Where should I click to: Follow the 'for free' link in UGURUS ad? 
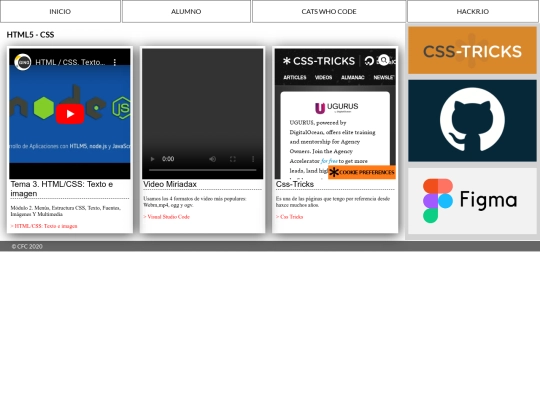tap(329, 161)
